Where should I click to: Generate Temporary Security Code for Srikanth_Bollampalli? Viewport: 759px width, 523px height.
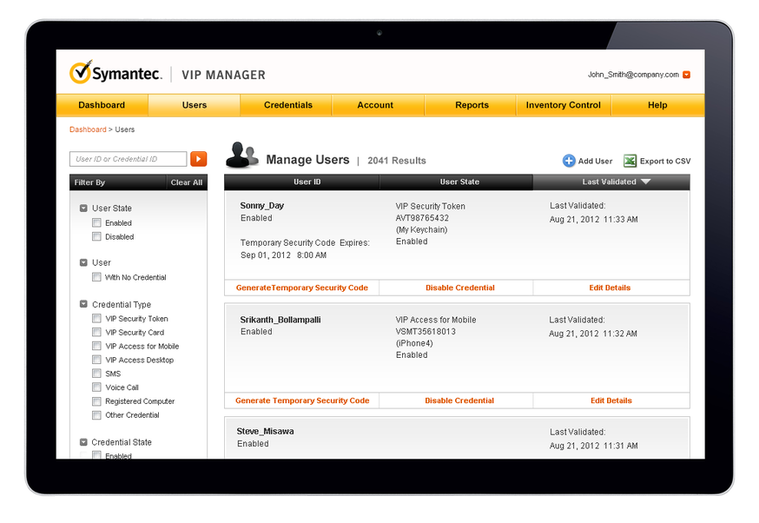302,400
